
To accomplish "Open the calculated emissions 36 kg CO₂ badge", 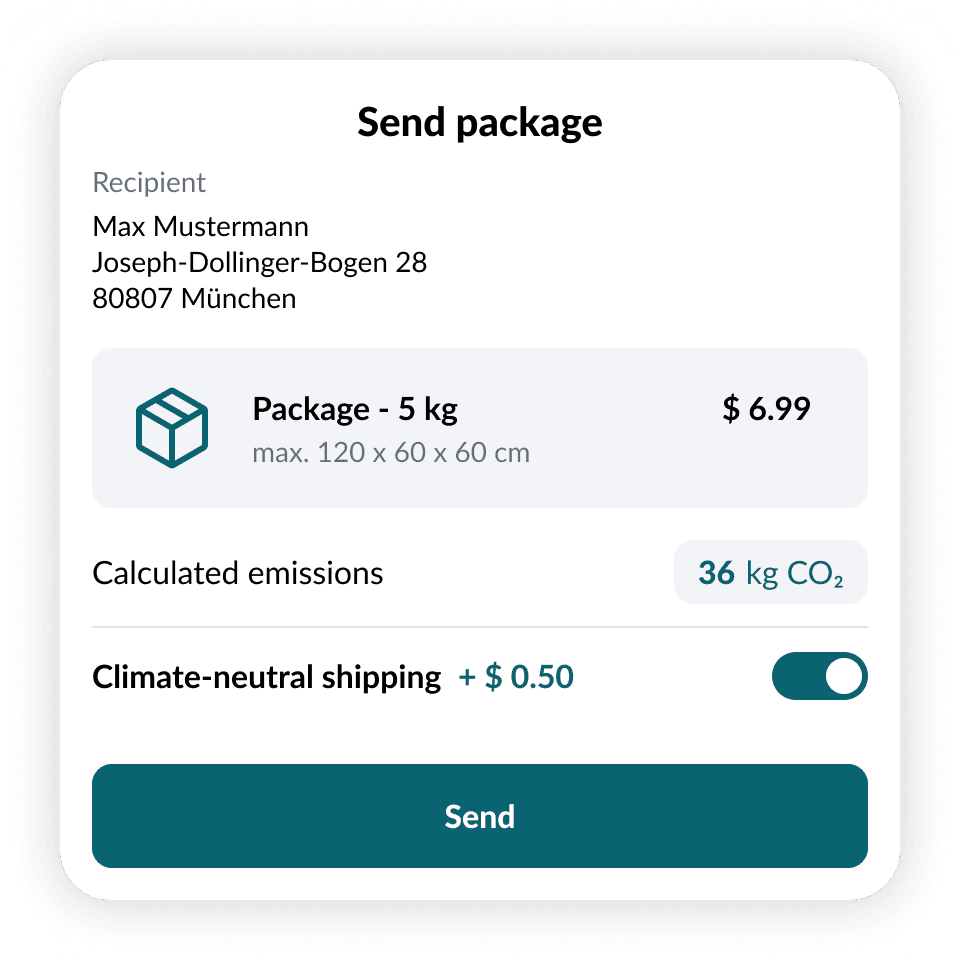I will (771, 572).
